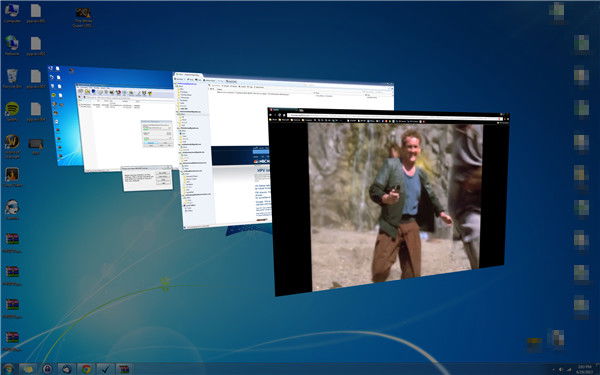Open the first WinRAR archive on desktop
The height and width of the screenshot is (375, 600).
point(12,242)
